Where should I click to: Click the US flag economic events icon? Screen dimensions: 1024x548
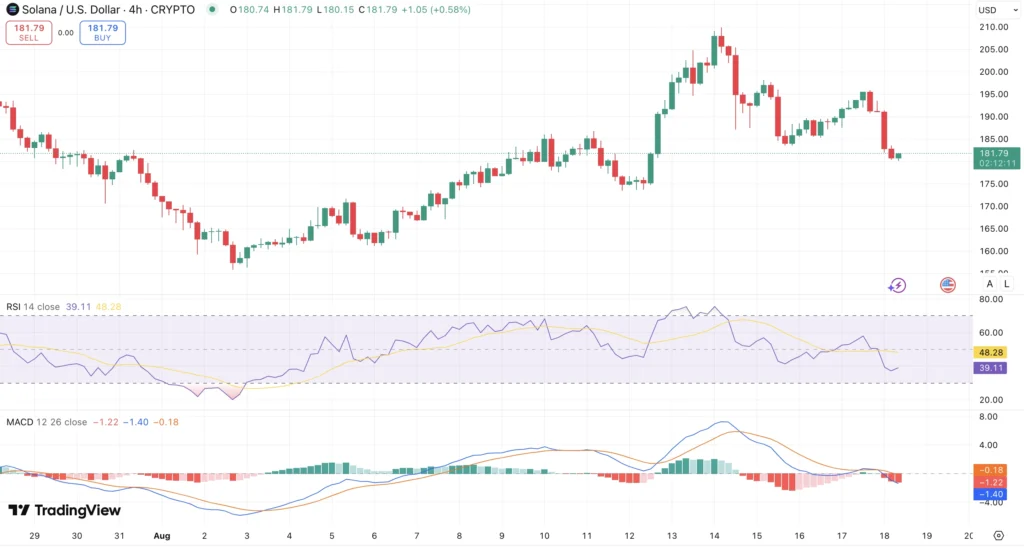point(948,285)
